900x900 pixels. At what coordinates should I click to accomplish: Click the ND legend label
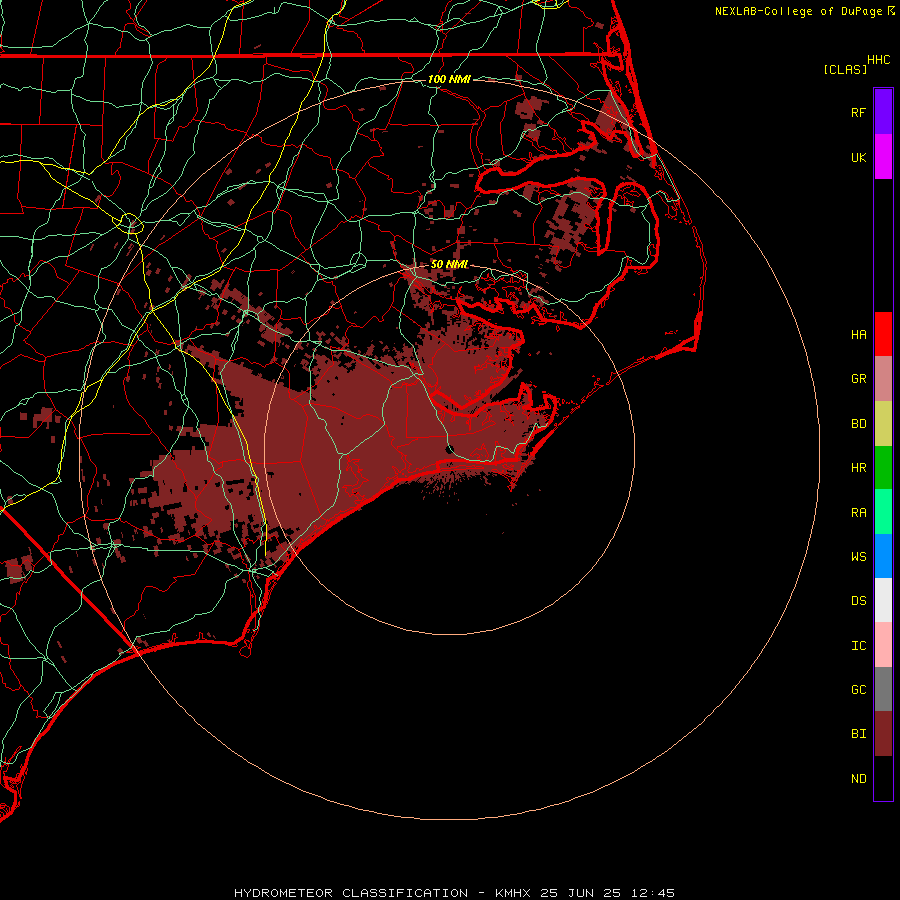click(x=858, y=779)
